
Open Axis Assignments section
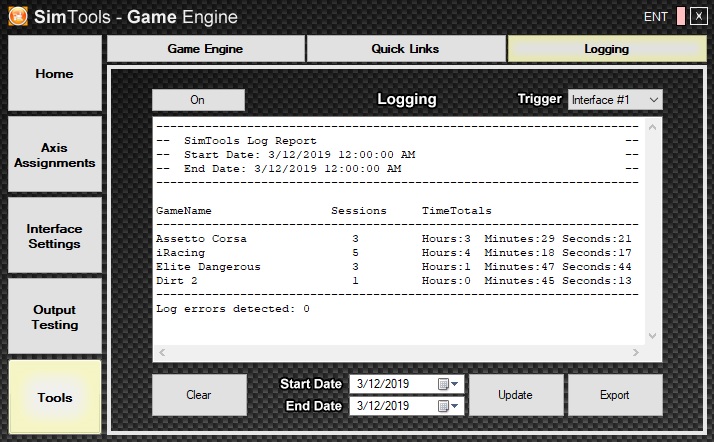pos(55,154)
